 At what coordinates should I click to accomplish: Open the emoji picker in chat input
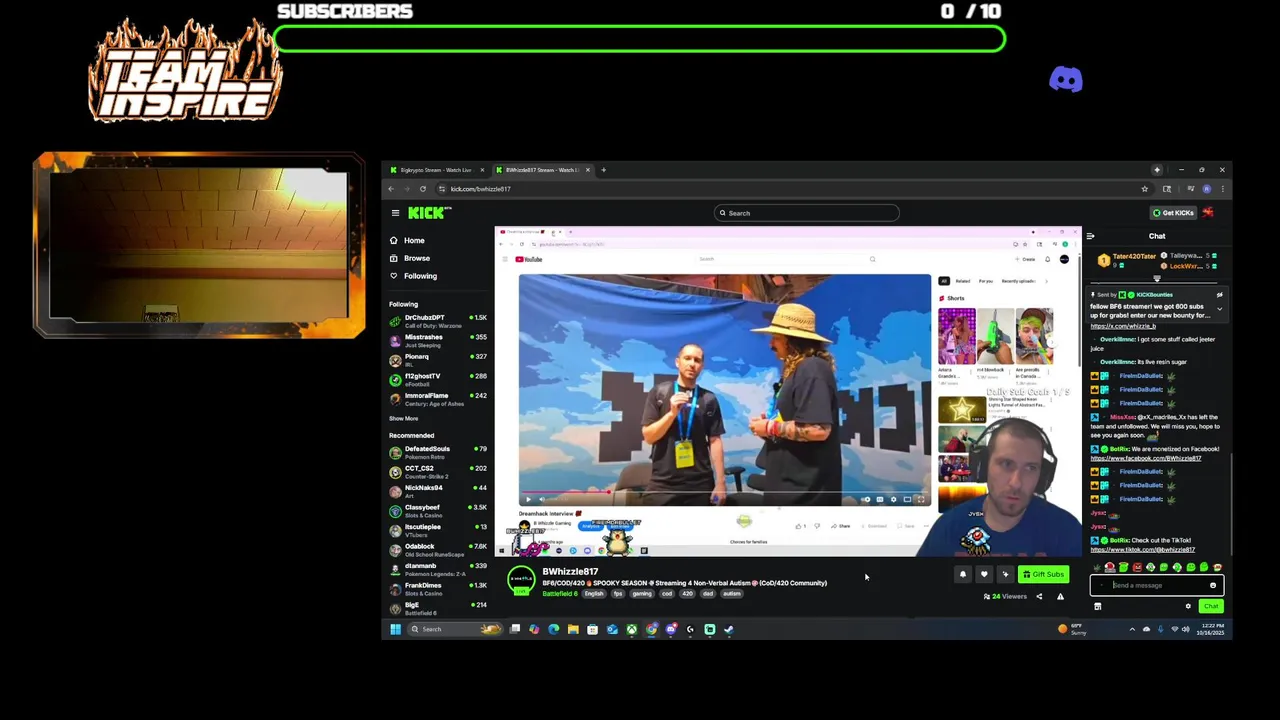tap(1213, 586)
